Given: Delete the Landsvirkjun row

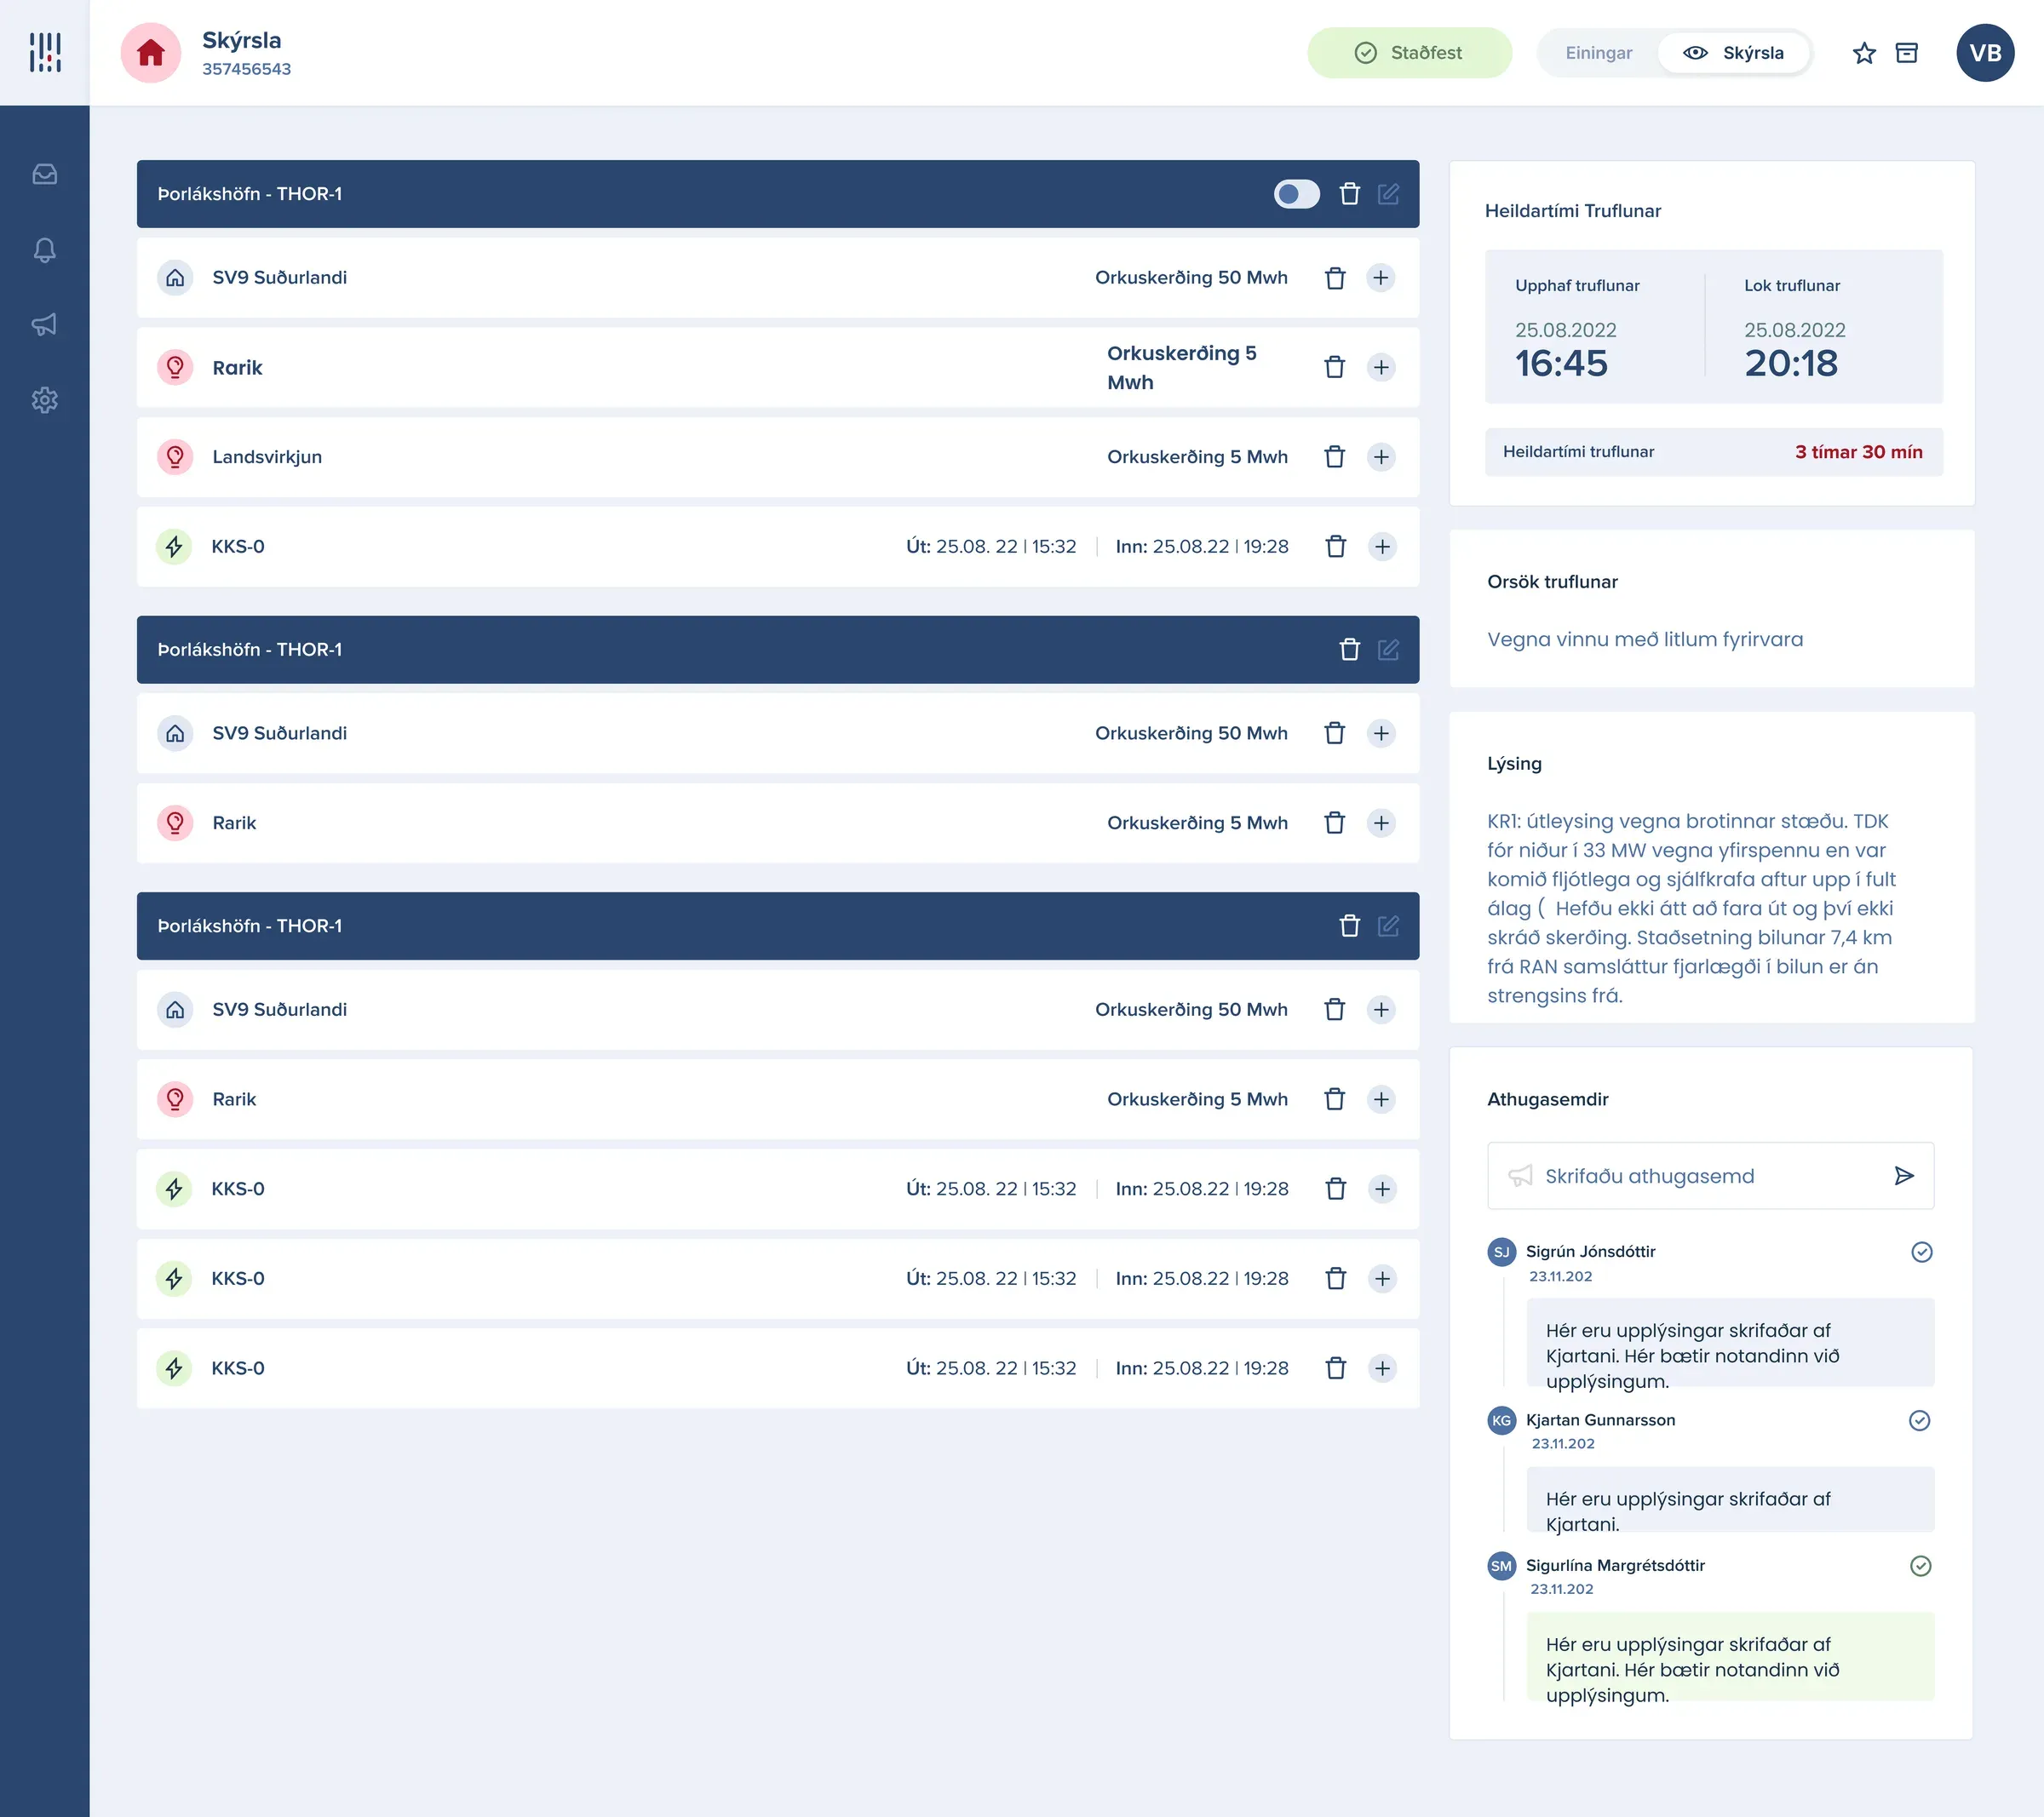Looking at the screenshot, I should (1335, 457).
